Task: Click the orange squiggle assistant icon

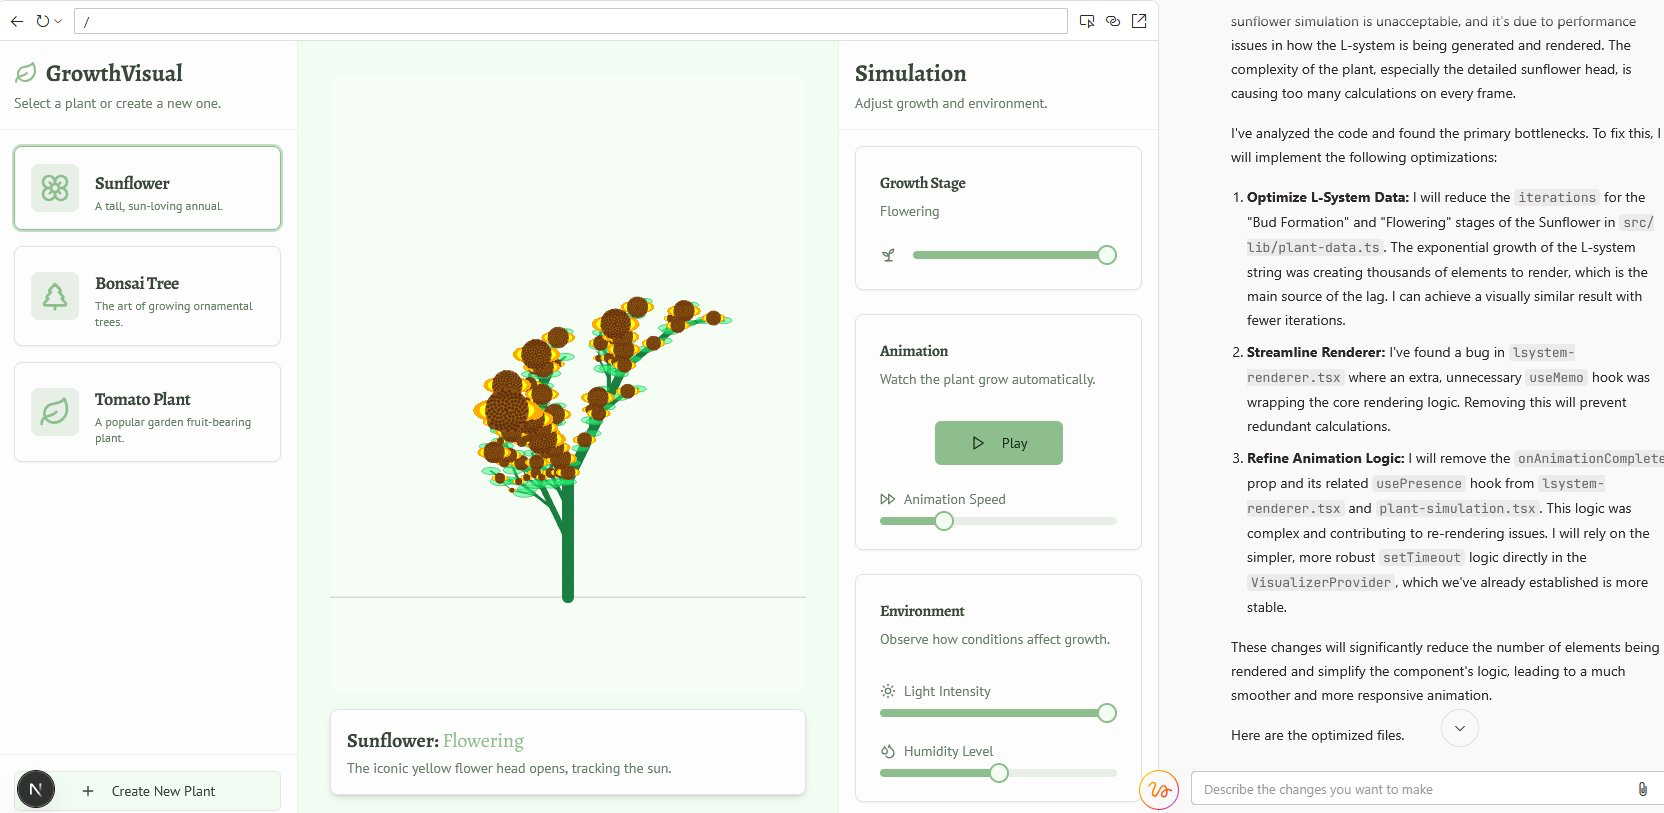Action: [1159, 790]
